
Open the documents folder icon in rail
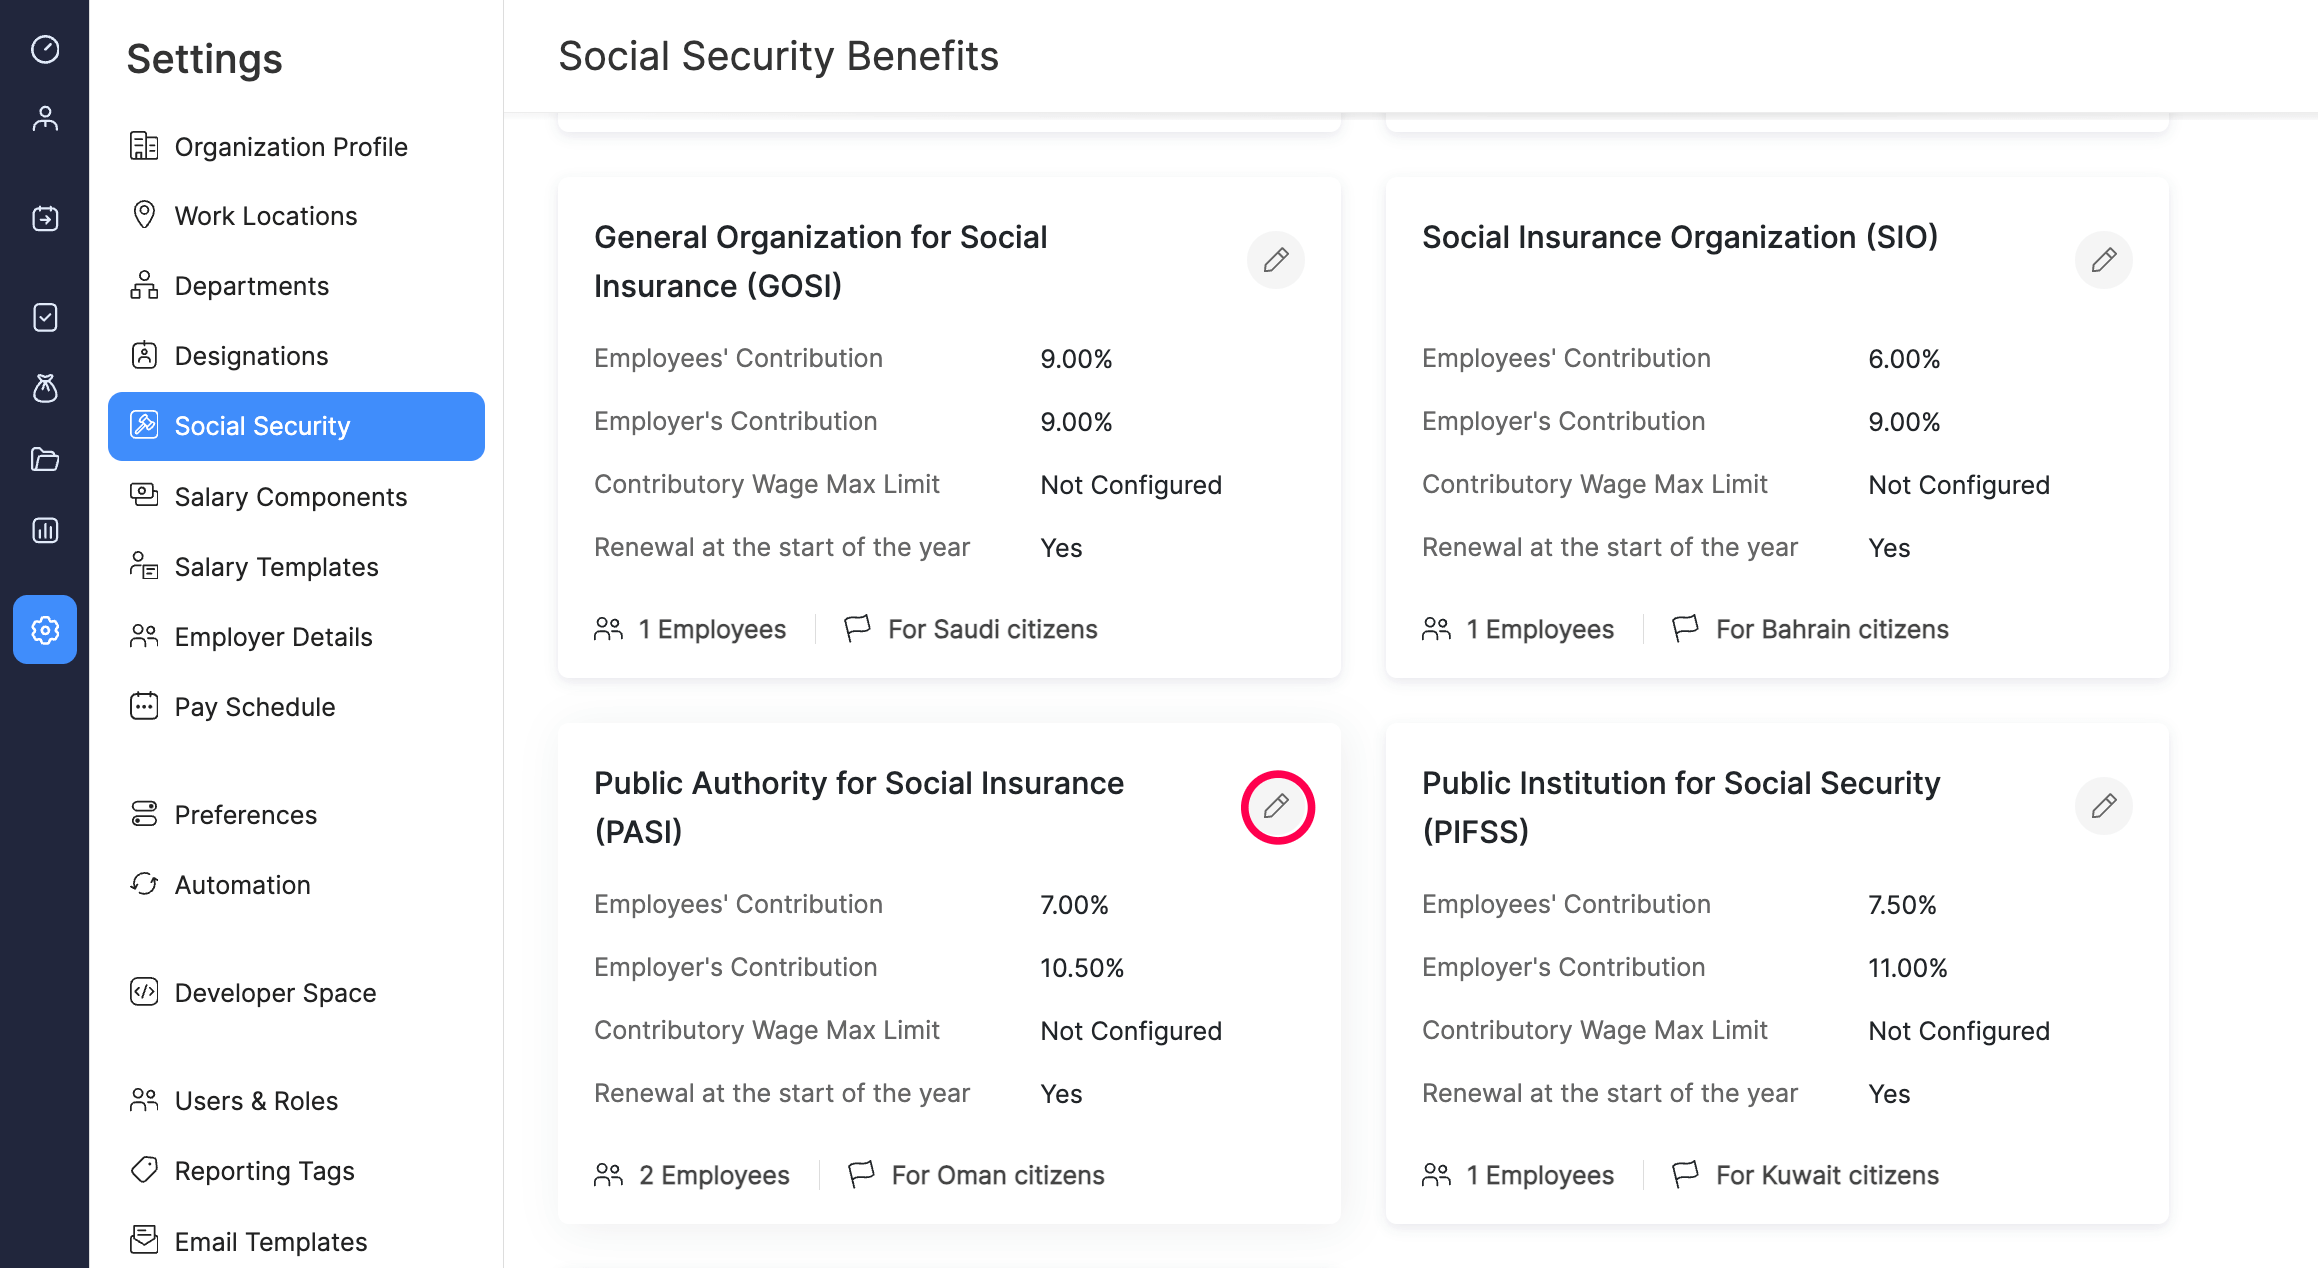click(x=45, y=459)
